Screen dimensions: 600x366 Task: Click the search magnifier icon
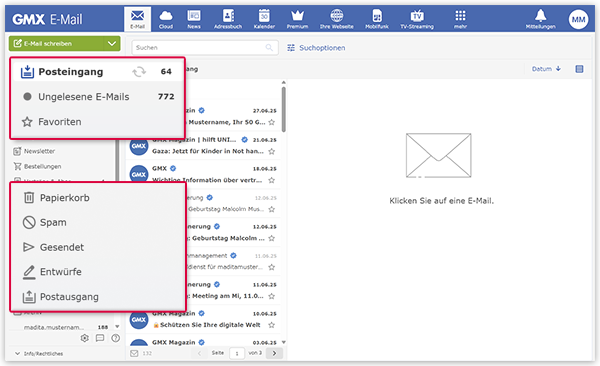coord(269,47)
